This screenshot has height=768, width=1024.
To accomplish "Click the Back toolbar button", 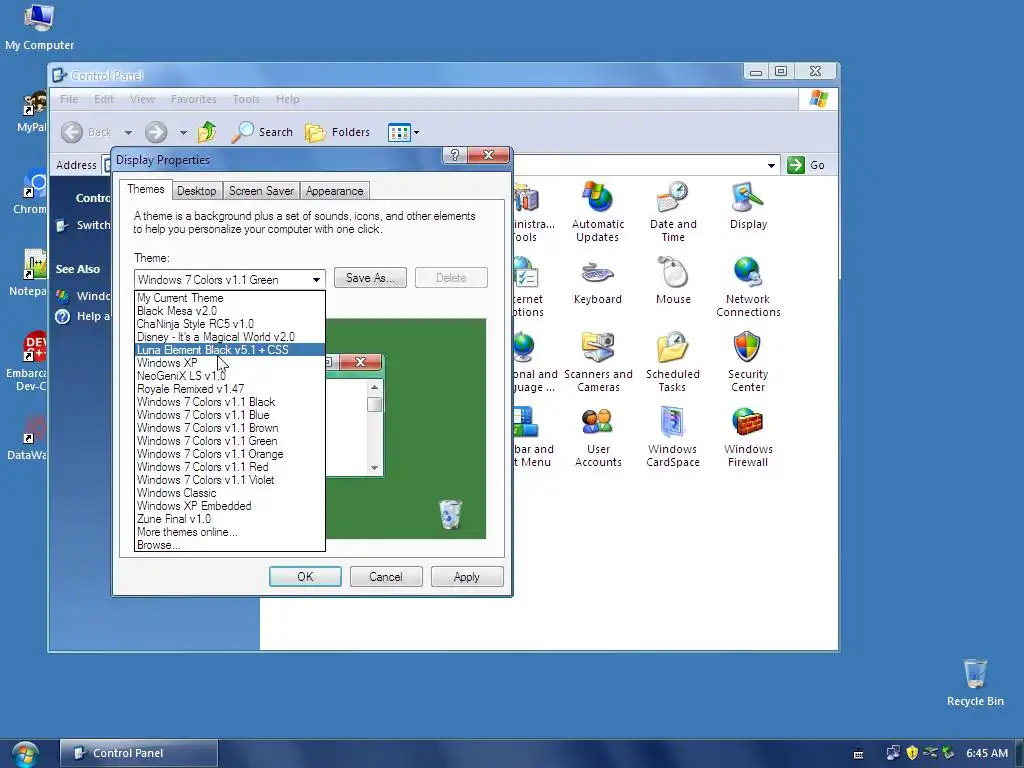I will pos(88,132).
